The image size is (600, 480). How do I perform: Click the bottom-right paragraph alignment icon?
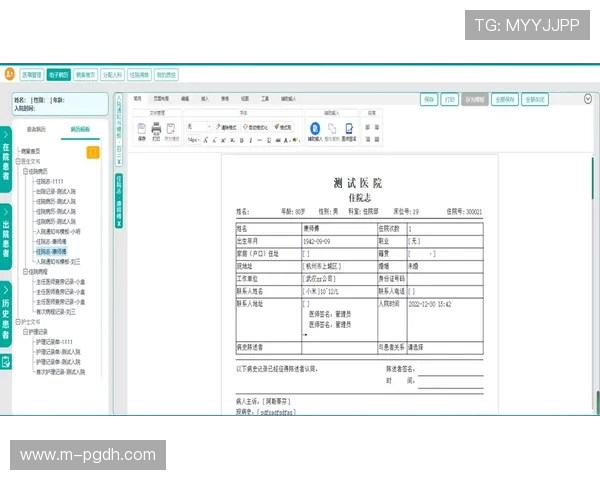pos(377,139)
